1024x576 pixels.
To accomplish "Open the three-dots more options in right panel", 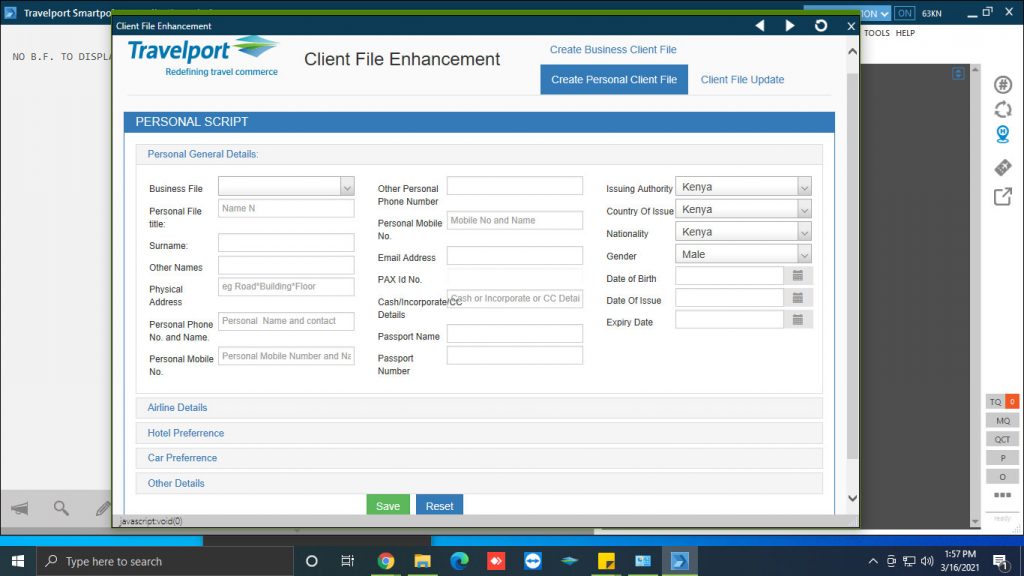I will tap(1002, 495).
